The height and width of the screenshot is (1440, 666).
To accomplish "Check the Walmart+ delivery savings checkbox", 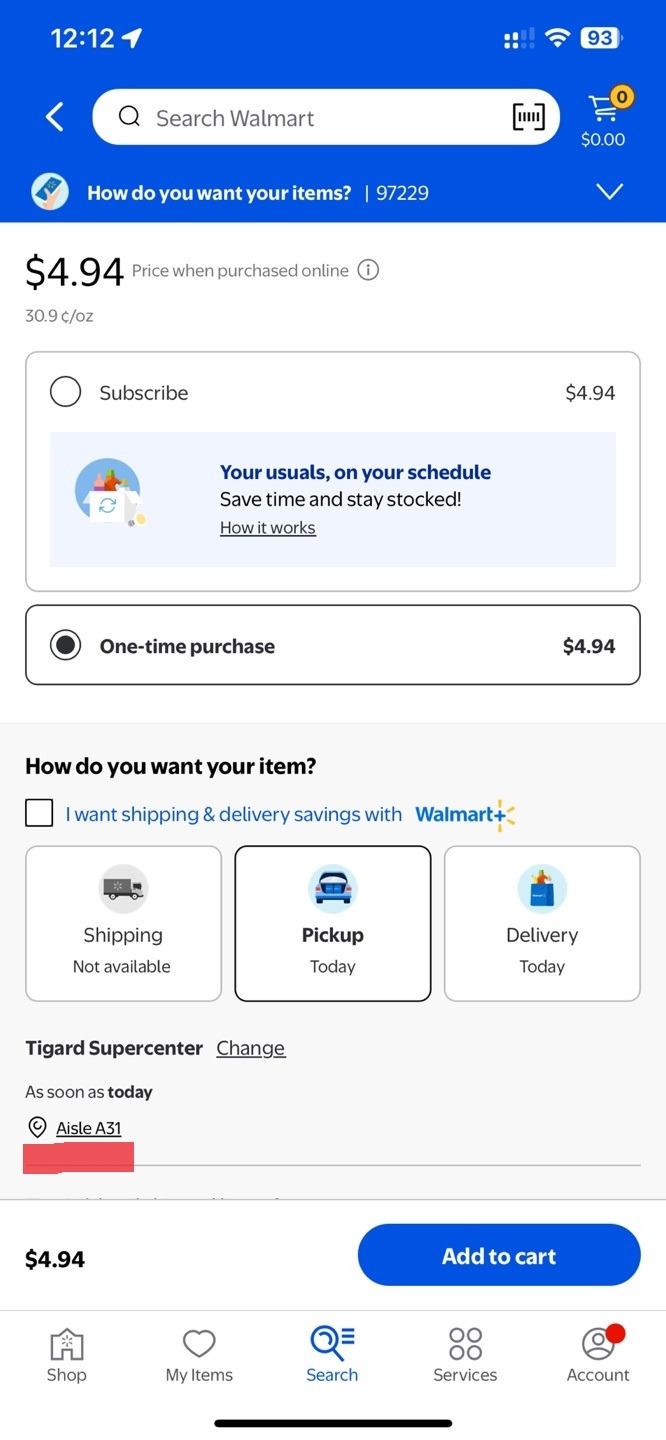I will 39,813.
